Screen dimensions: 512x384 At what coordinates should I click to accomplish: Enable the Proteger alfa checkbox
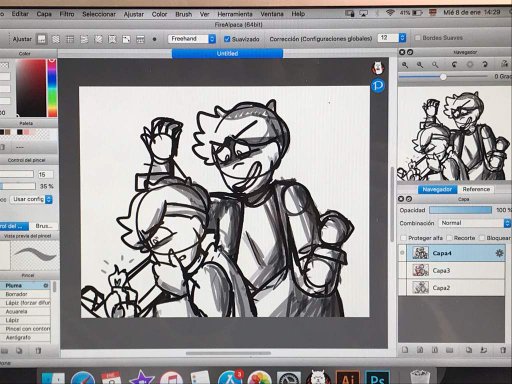pos(403,238)
